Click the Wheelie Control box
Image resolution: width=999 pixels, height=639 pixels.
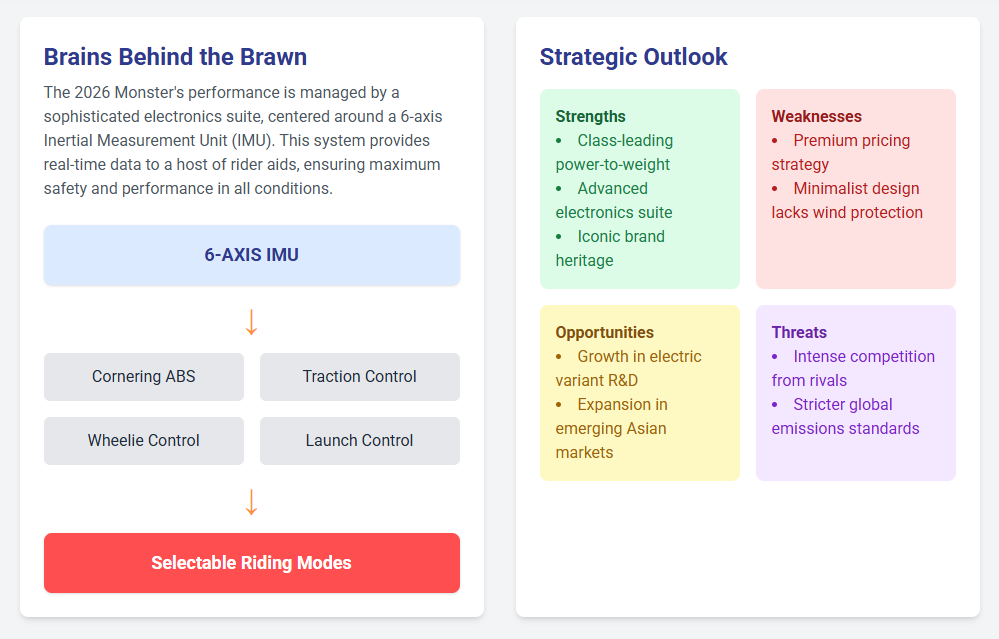[x=144, y=441]
